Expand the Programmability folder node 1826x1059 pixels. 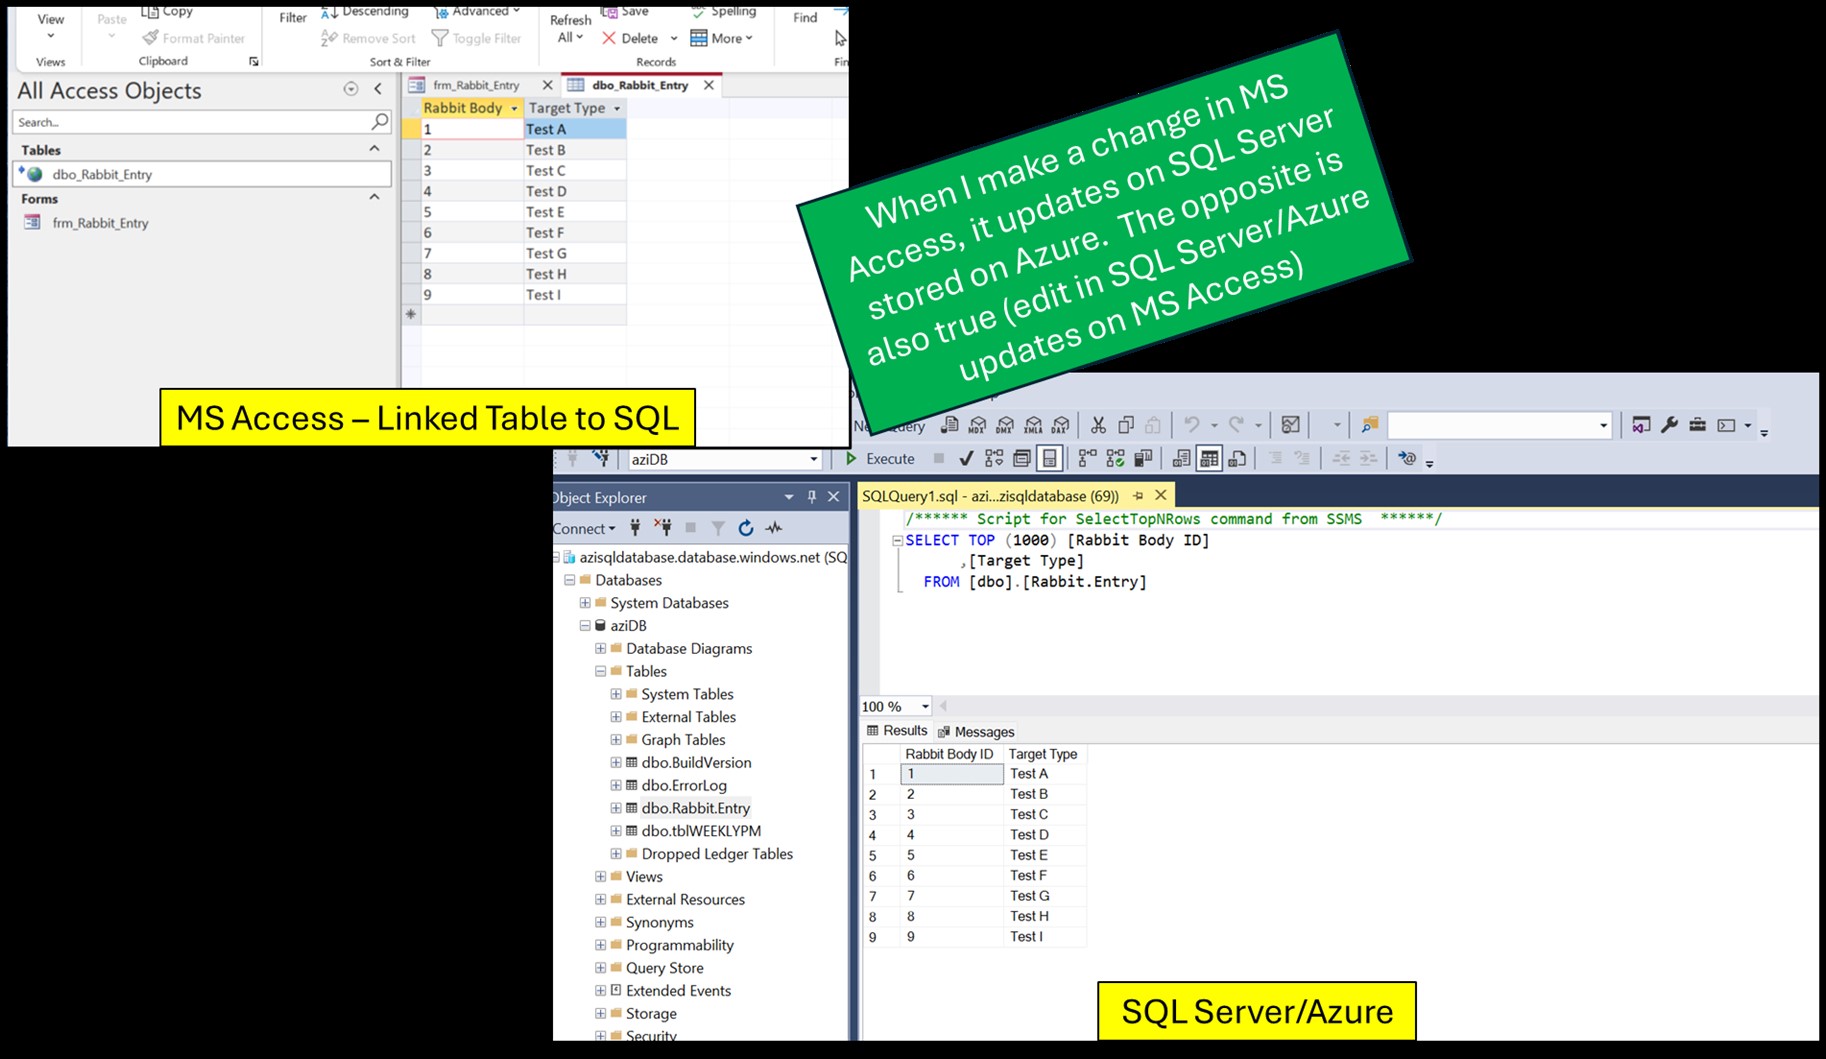pos(600,945)
